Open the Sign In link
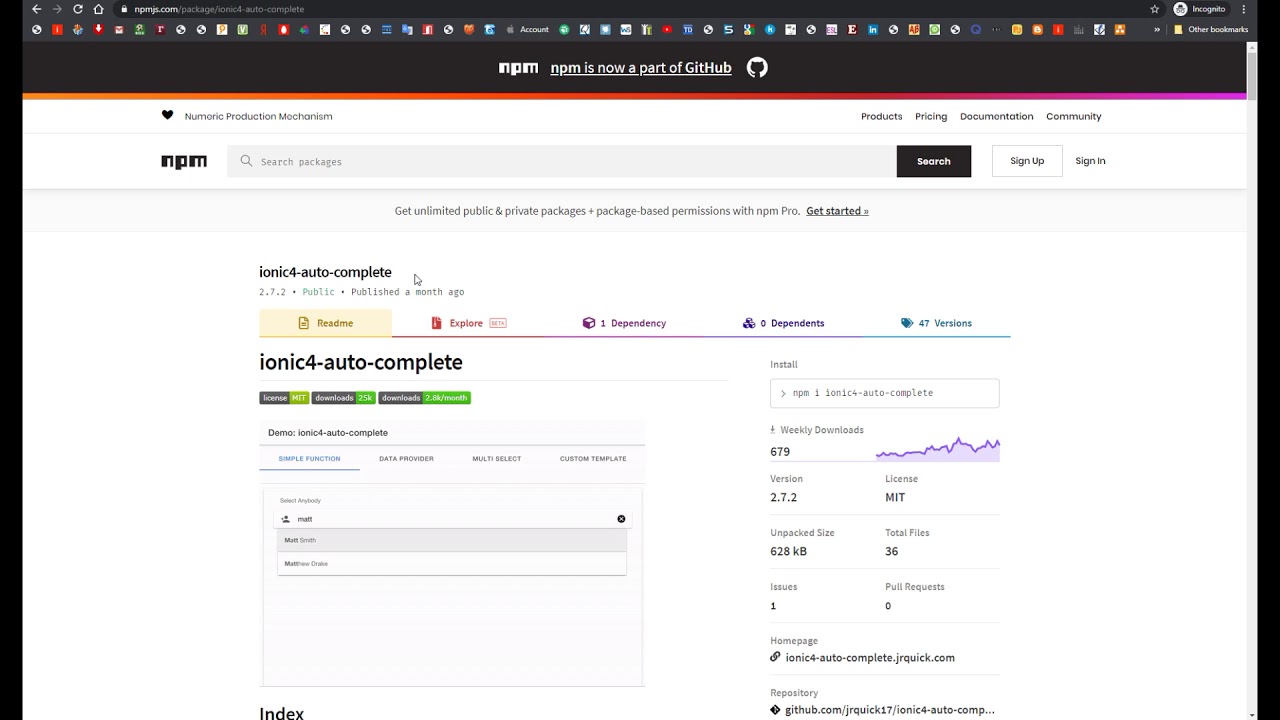The width and height of the screenshot is (1280, 720). point(1090,161)
